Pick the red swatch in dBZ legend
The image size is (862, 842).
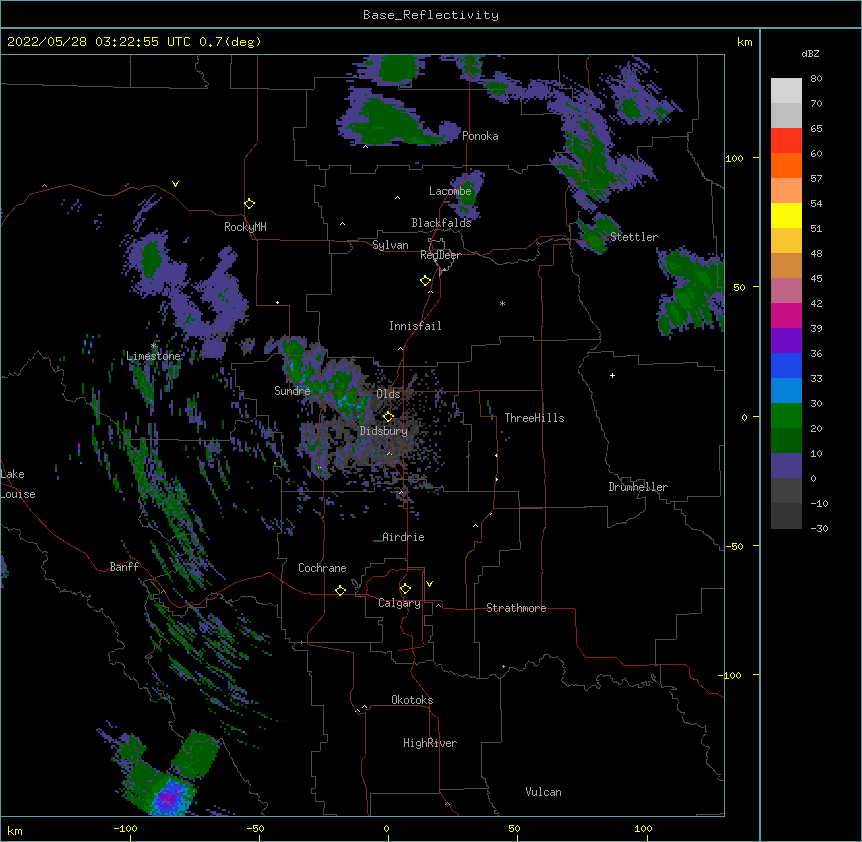point(786,141)
